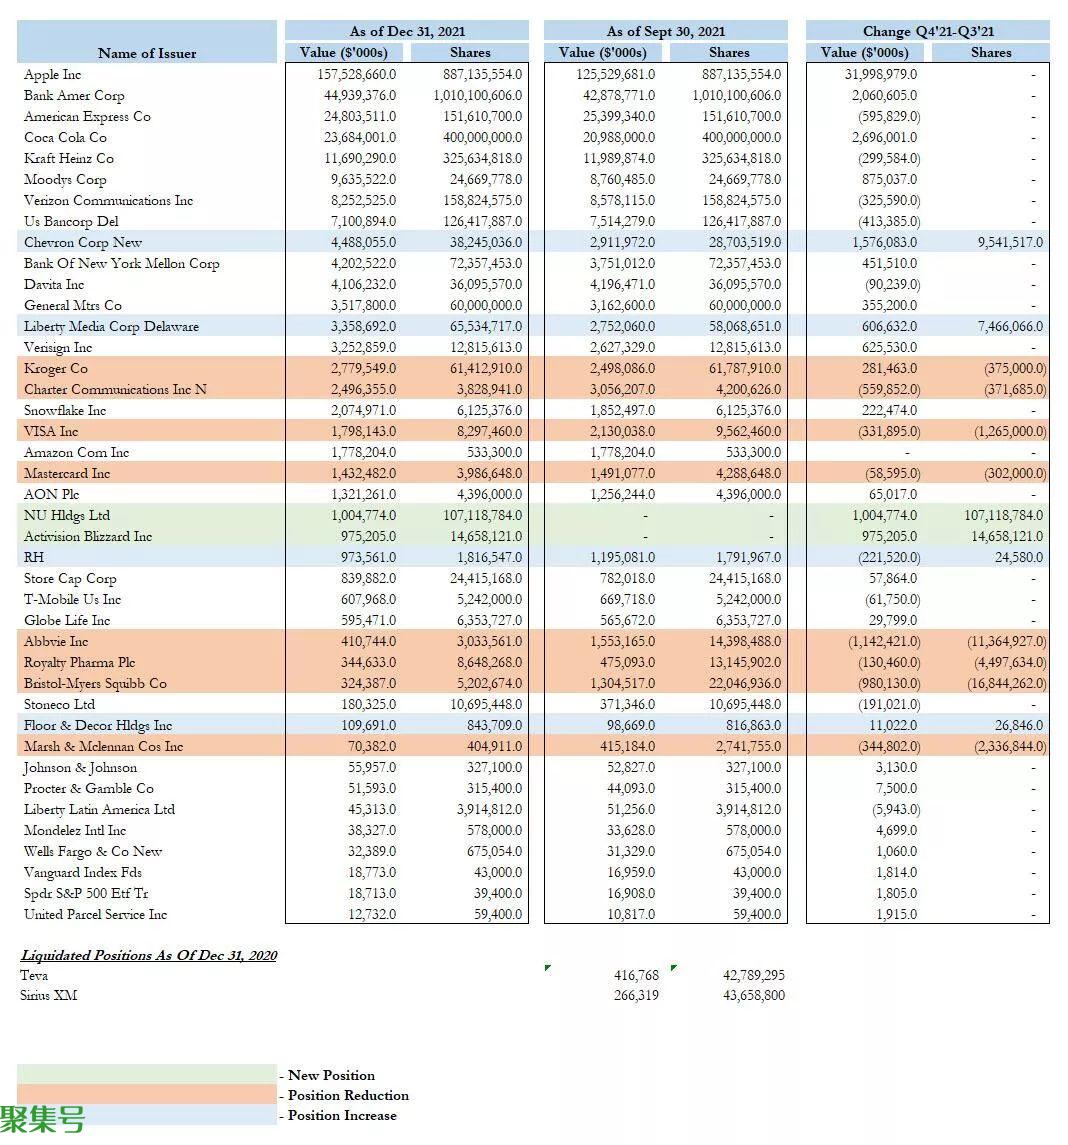Click the Value ($'000s) subheader under Sept 30, 2021
1068x1145 pixels.
click(x=602, y=53)
